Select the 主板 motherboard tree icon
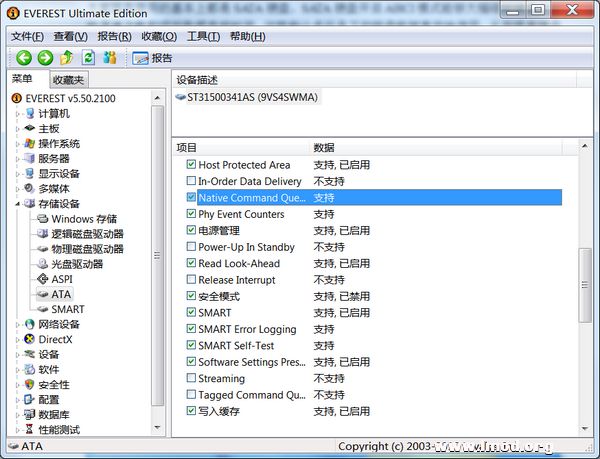 tap(30, 128)
